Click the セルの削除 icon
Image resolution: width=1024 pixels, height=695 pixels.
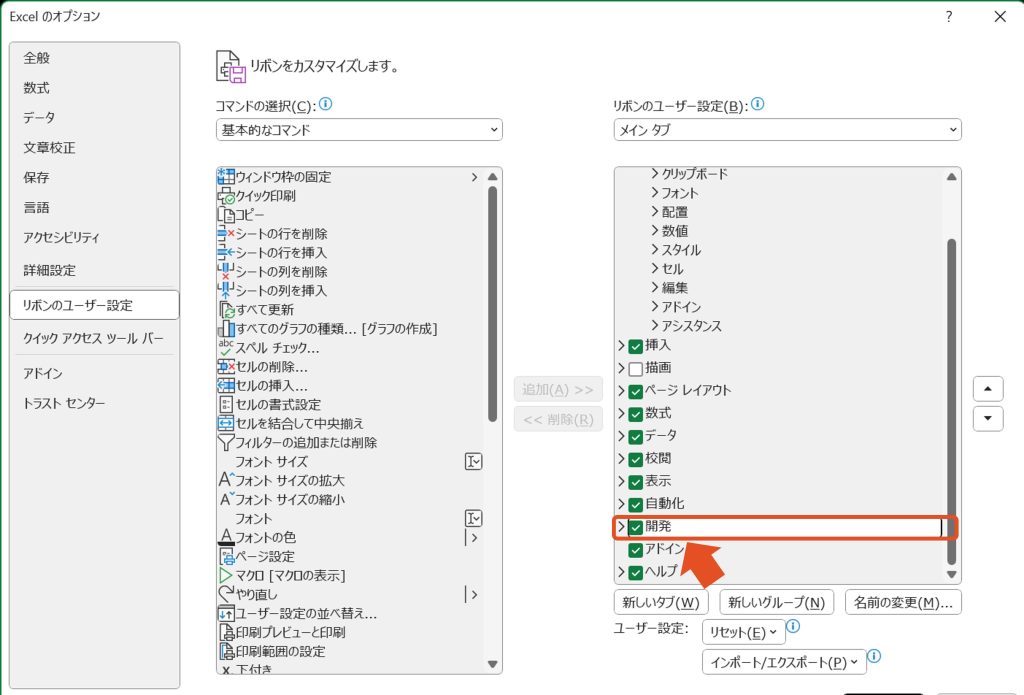[226, 366]
